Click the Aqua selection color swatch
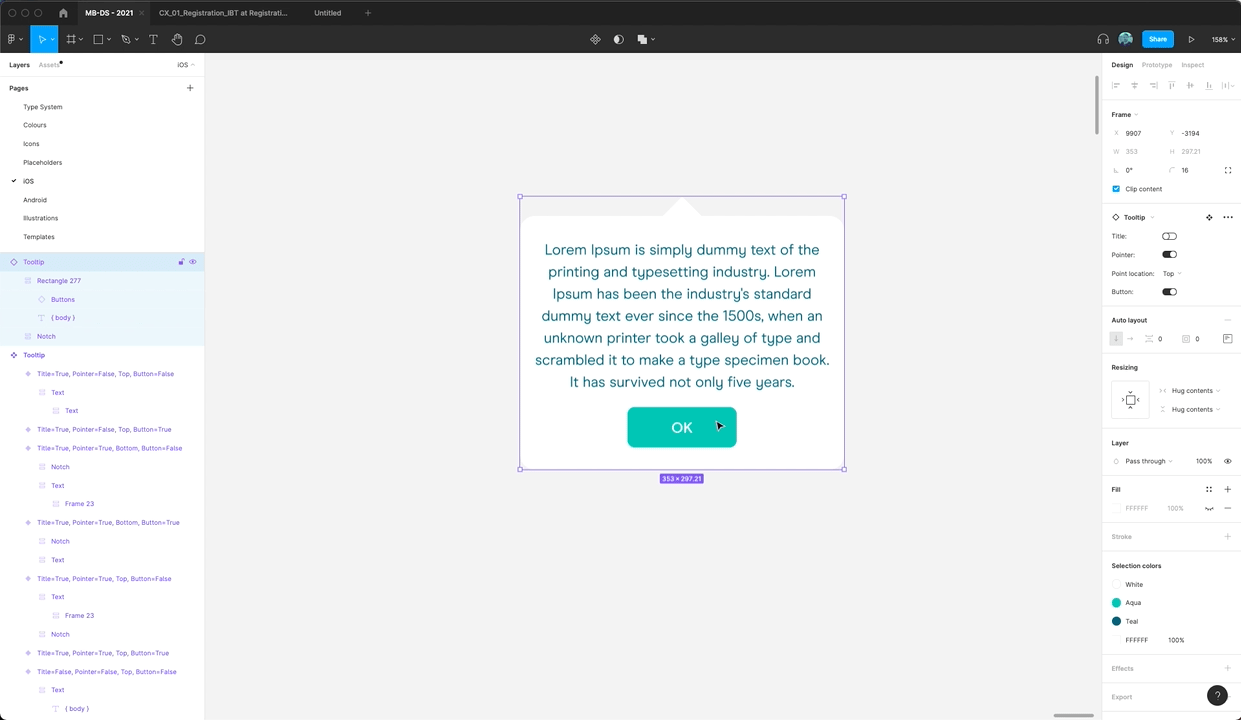This screenshot has width=1241, height=720. (1116, 603)
